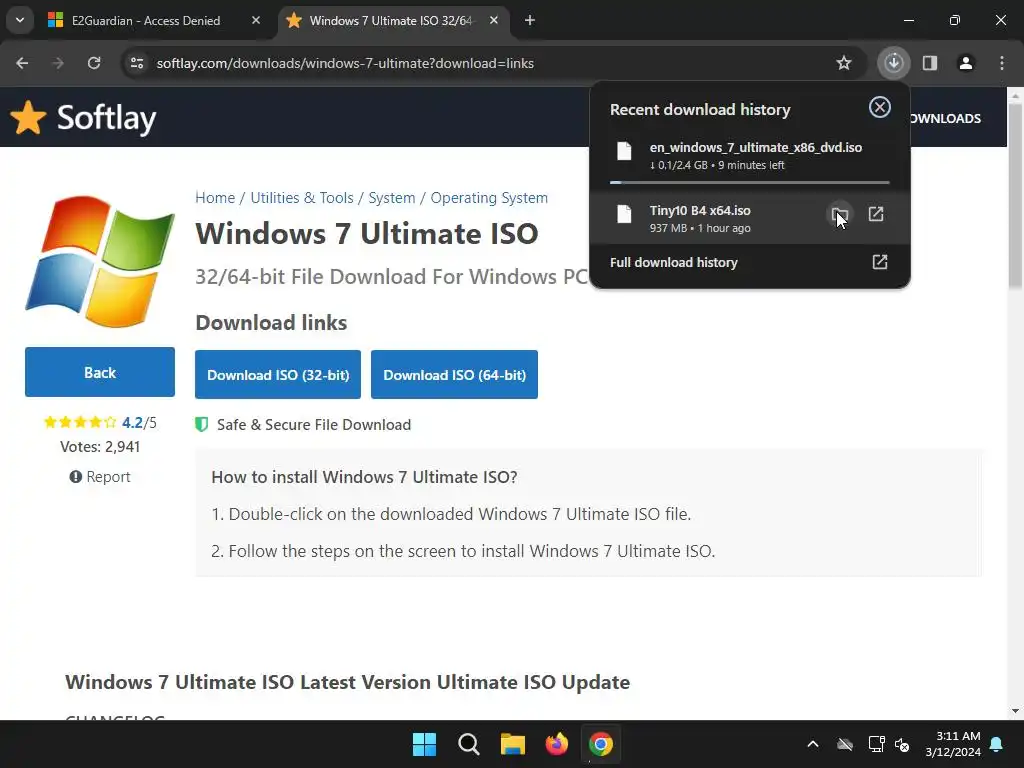The height and width of the screenshot is (768, 1024).
Task: Go to Home breadcrumb
Action: coord(215,198)
